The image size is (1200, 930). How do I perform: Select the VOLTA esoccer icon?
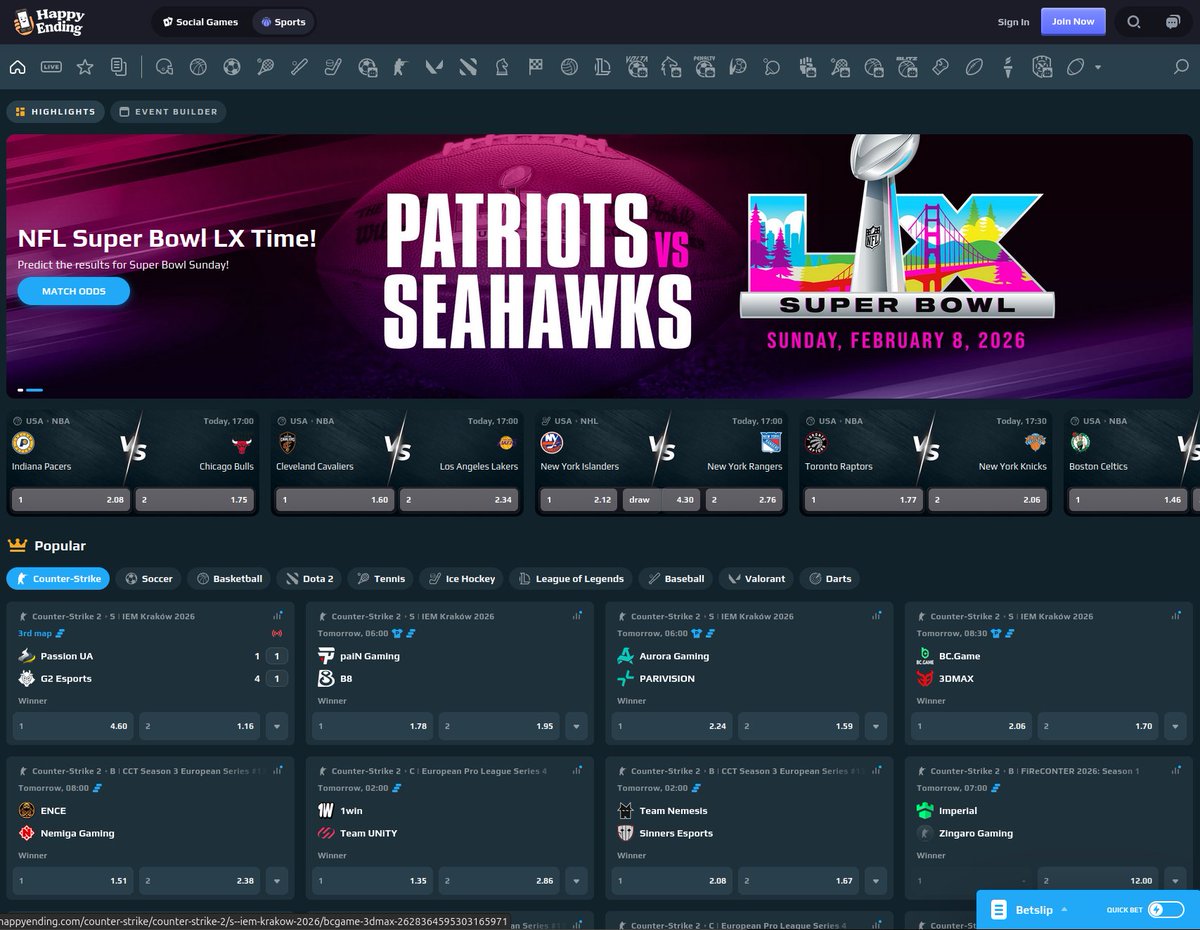[636, 67]
